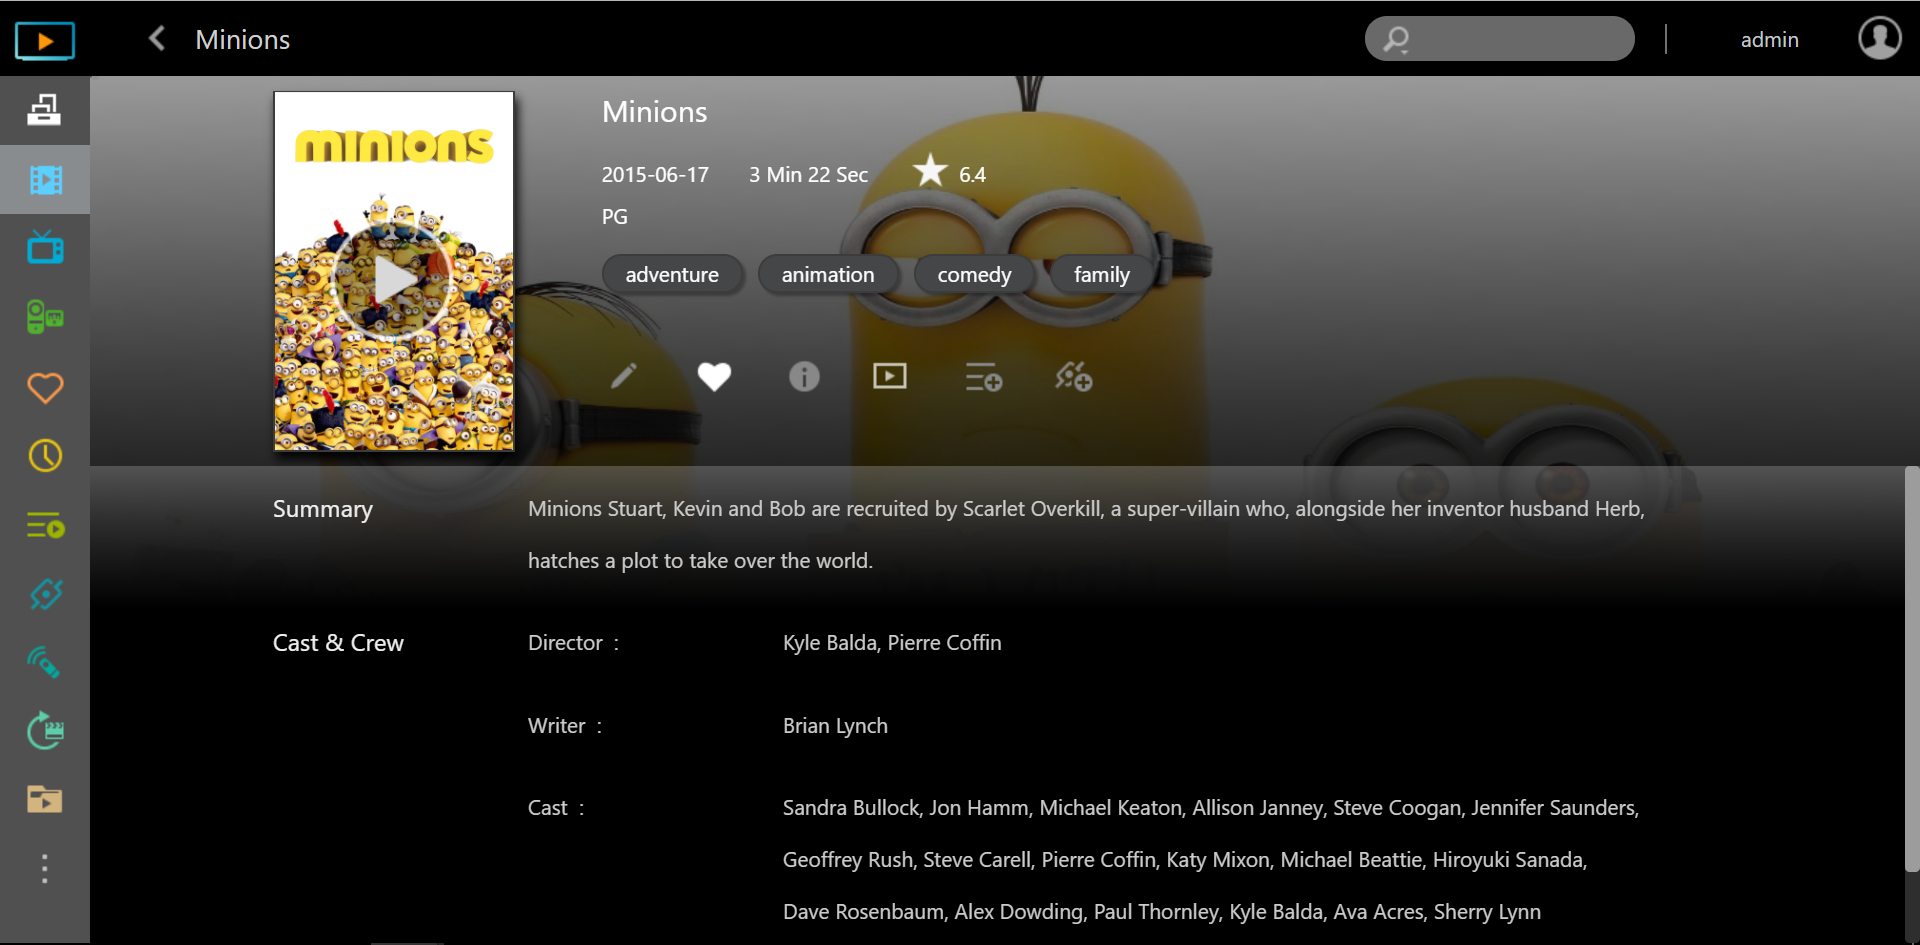
Task: Go back with the arrow beside Minions
Action: pyautogui.click(x=157, y=39)
